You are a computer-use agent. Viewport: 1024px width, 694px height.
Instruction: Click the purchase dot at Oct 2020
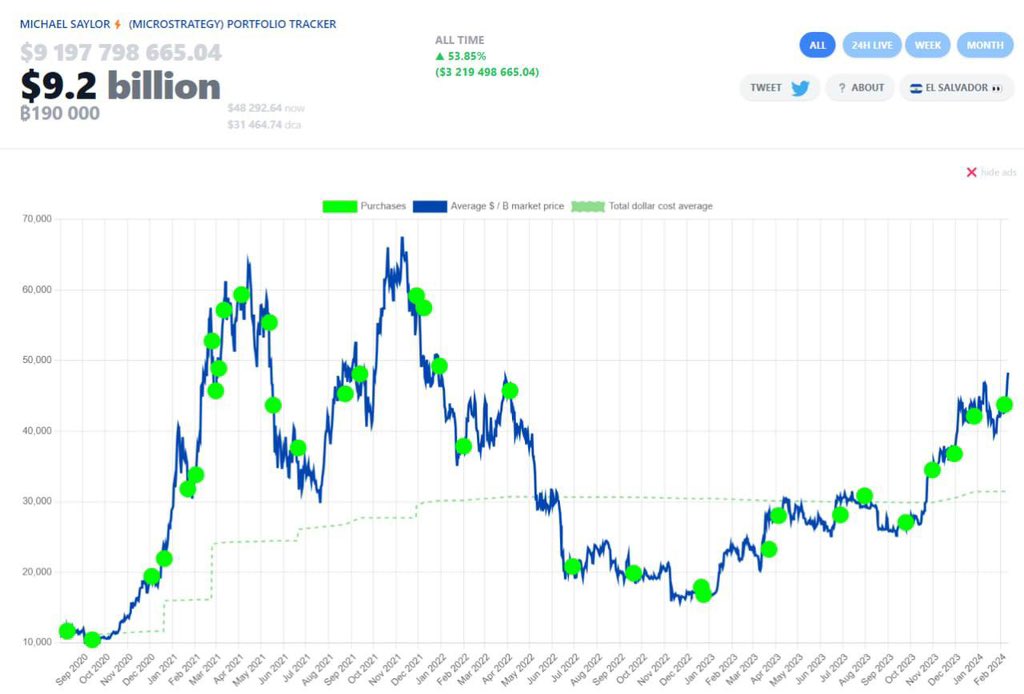[92, 640]
